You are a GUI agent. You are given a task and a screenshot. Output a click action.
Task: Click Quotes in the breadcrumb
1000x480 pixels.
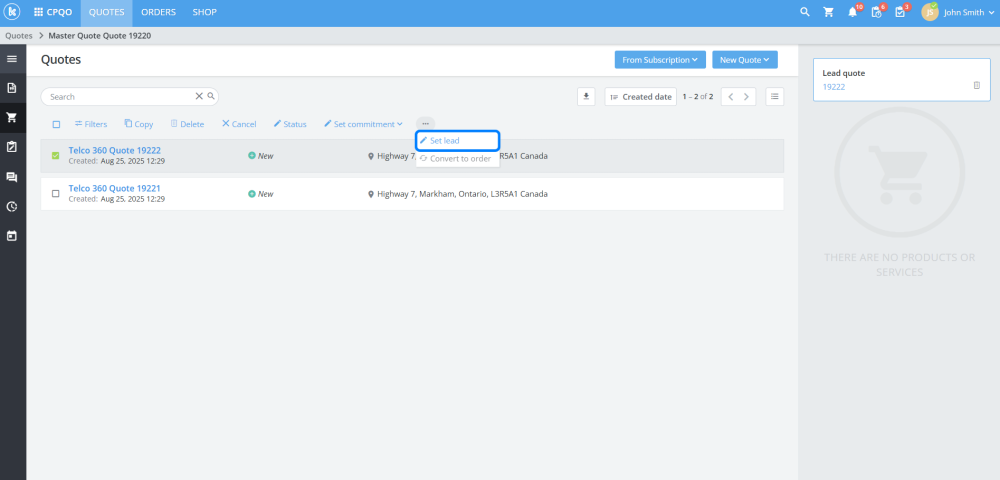(x=18, y=36)
